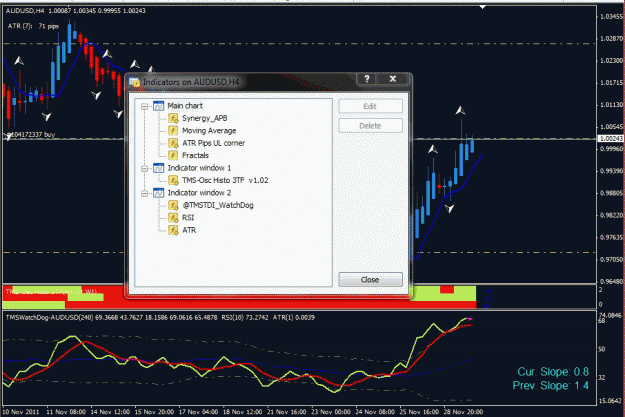Close the dialog with the X button

tap(393, 79)
